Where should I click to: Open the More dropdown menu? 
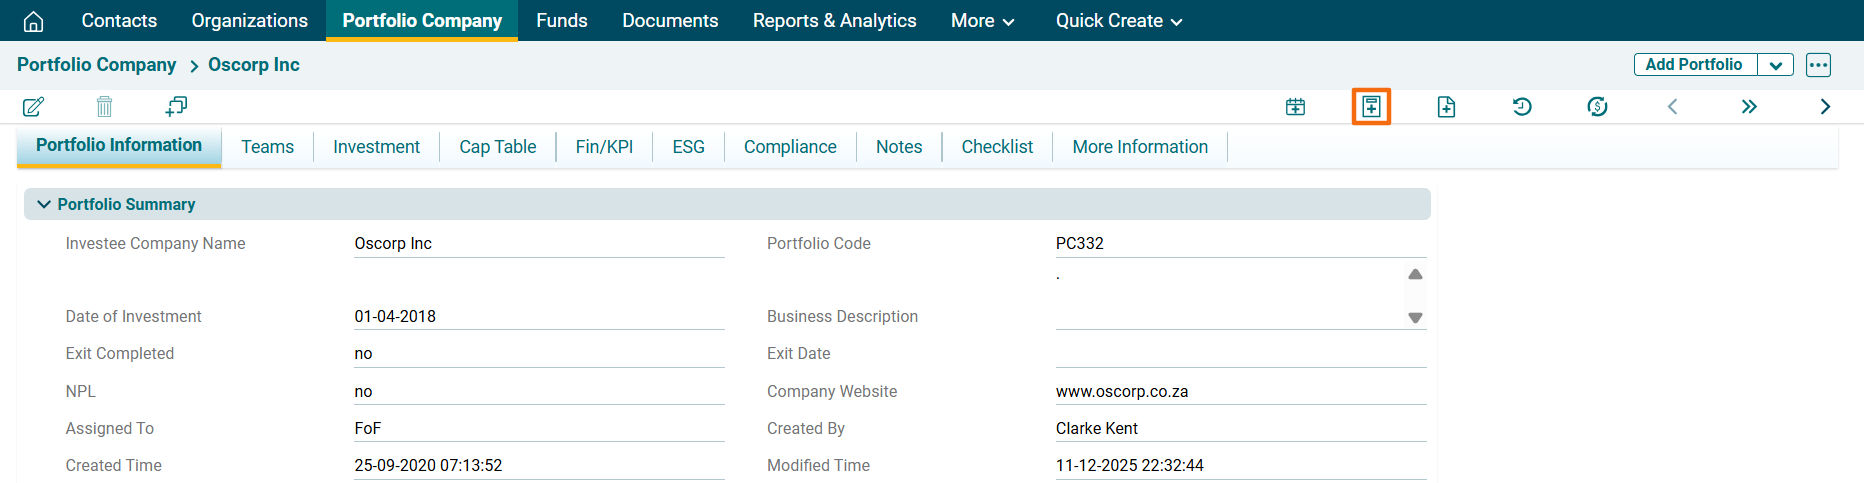click(x=982, y=21)
